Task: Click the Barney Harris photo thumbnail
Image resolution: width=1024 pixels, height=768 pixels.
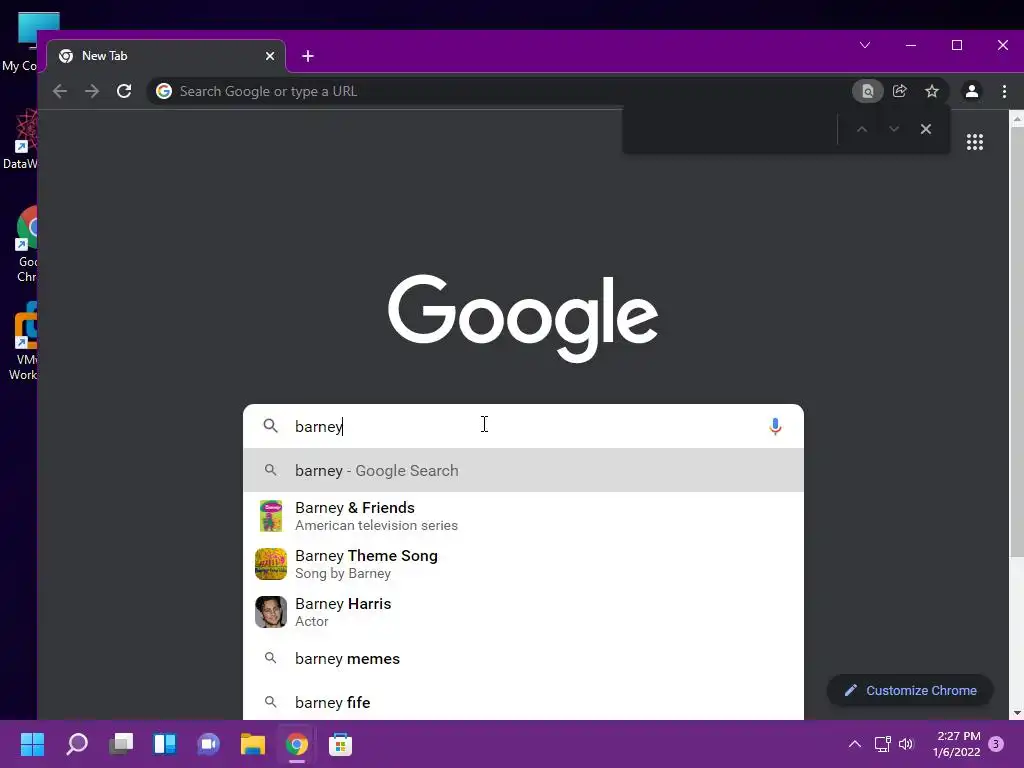Action: tap(271, 612)
